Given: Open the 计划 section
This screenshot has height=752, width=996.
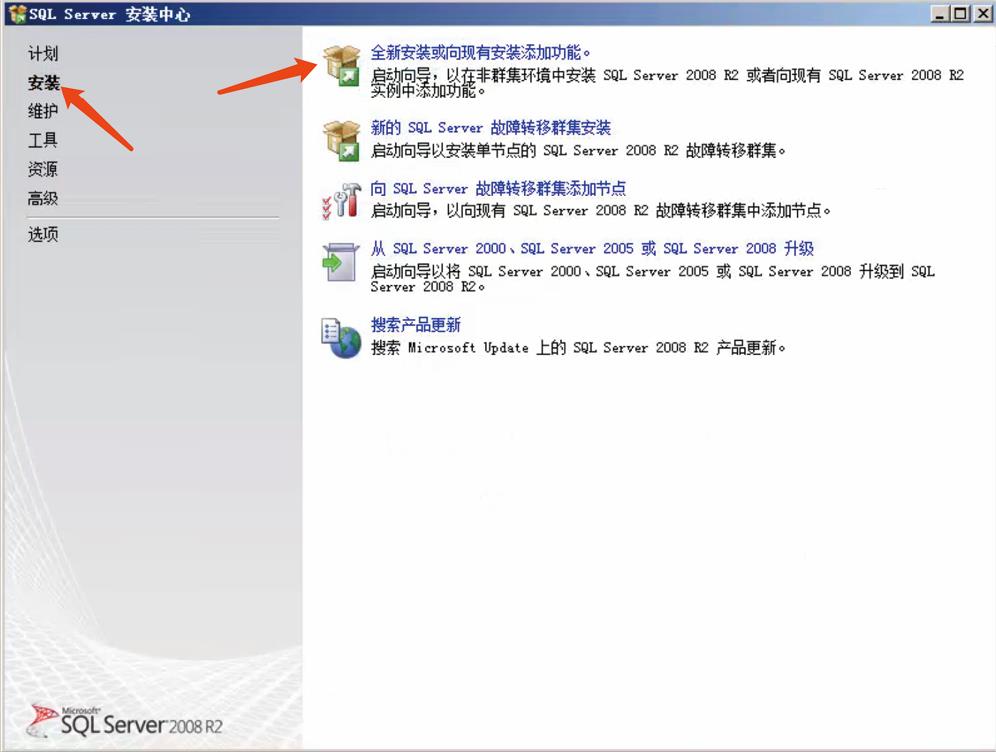Looking at the screenshot, I should coord(43,54).
